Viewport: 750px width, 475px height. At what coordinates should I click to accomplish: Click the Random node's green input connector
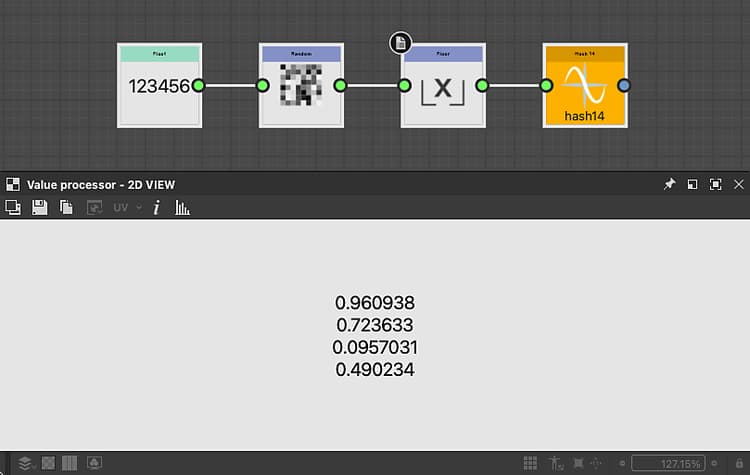263,86
